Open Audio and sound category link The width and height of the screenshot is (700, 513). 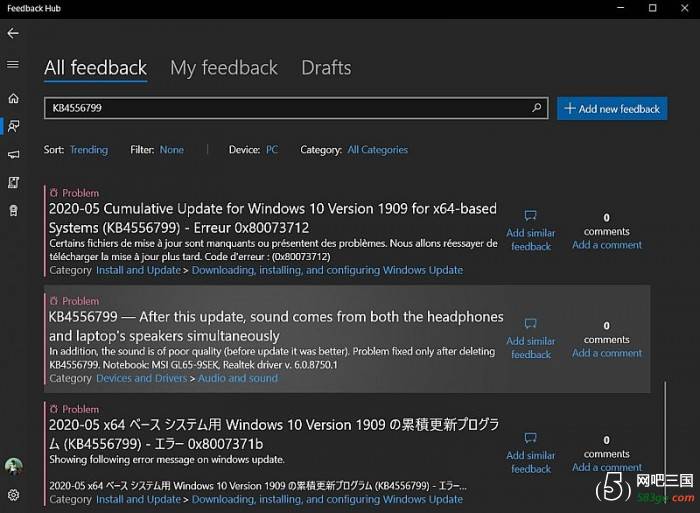tap(238, 378)
